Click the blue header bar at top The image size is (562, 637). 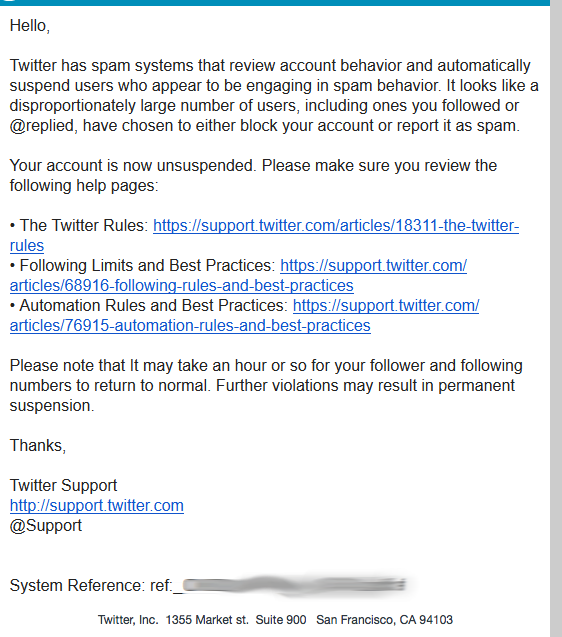pyautogui.click(x=275, y=2)
